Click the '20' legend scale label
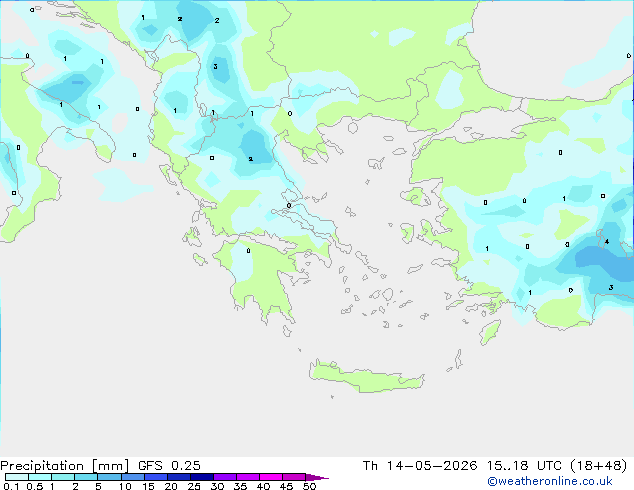This screenshot has height=490, width=634. click(x=171, y=486)
